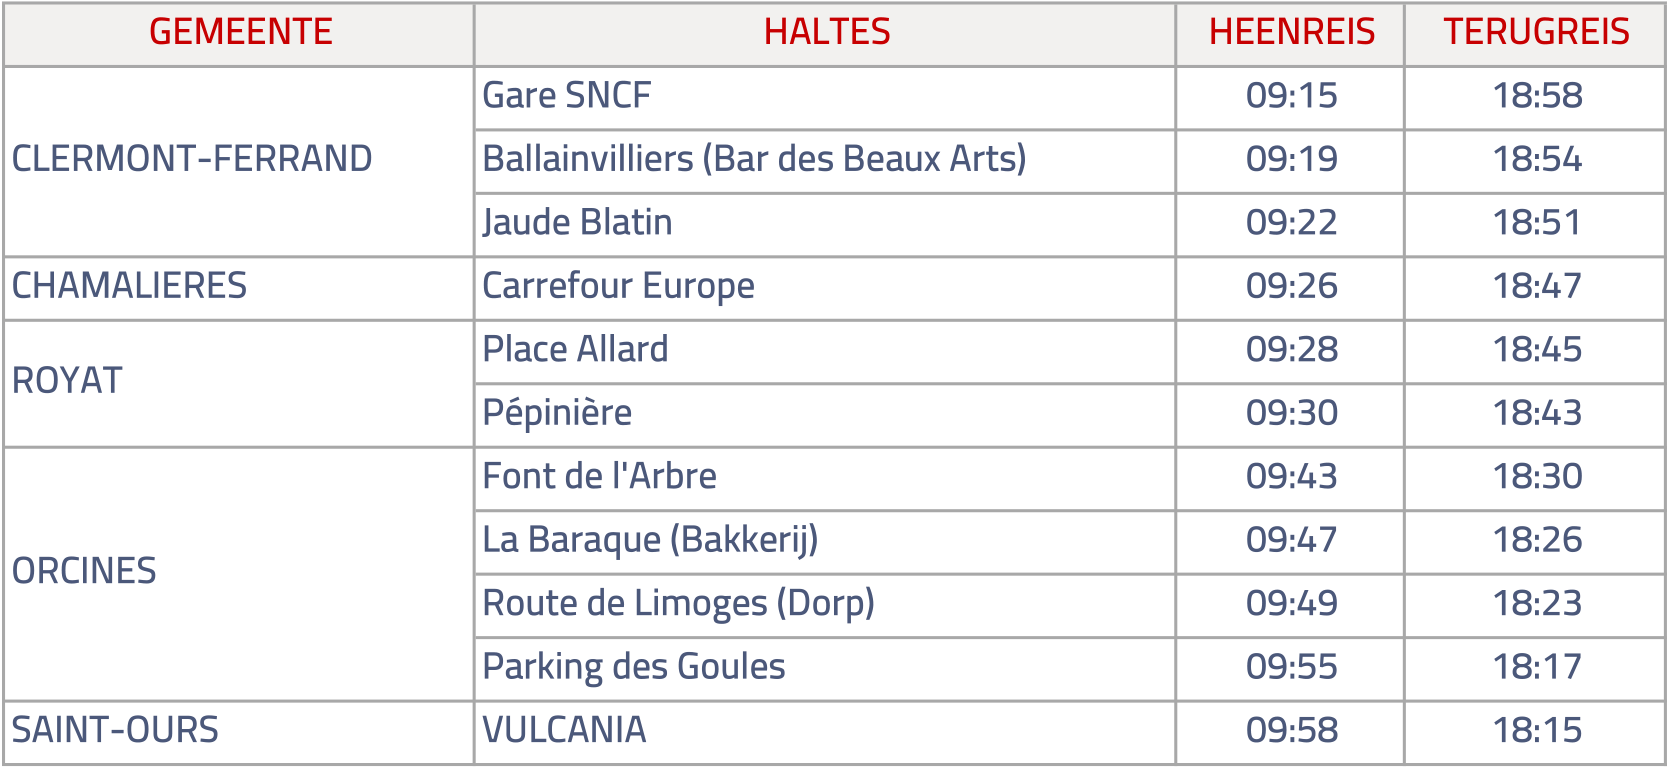Click the GEMEENTE column header

coord(240,32)
